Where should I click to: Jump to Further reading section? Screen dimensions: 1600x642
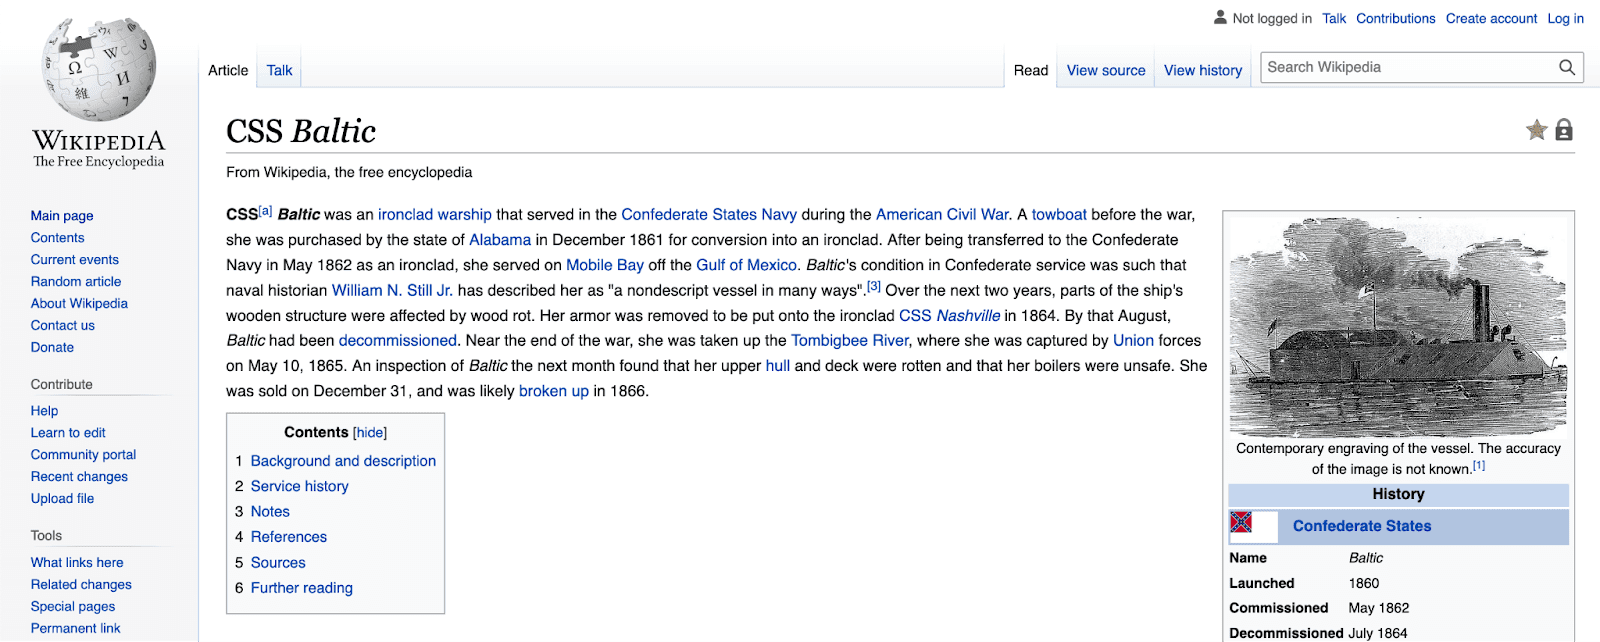pos(302,588)
